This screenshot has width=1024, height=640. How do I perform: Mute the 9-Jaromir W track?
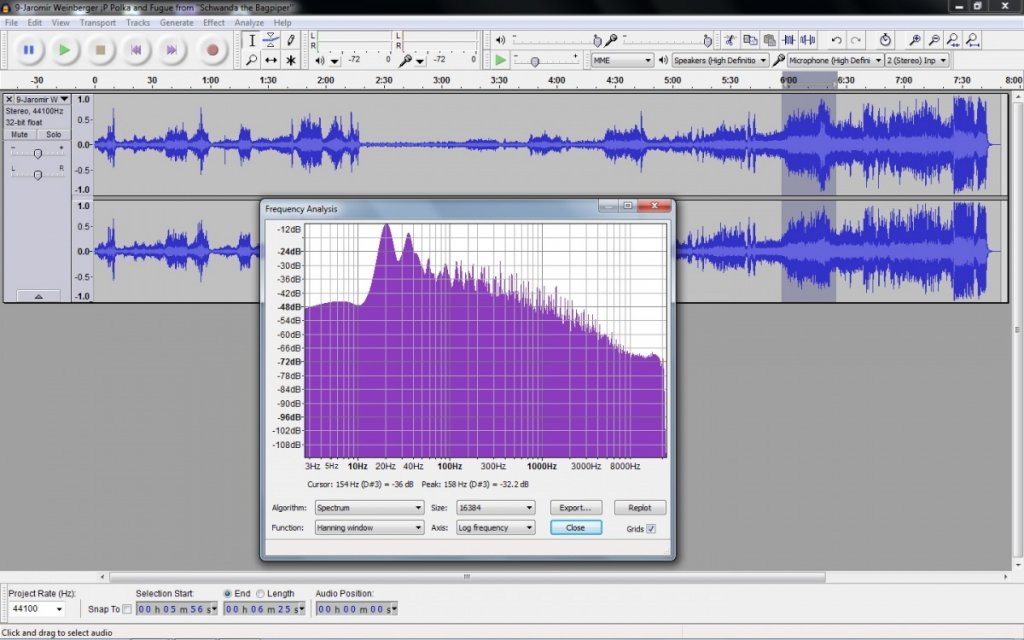[20, 135]
